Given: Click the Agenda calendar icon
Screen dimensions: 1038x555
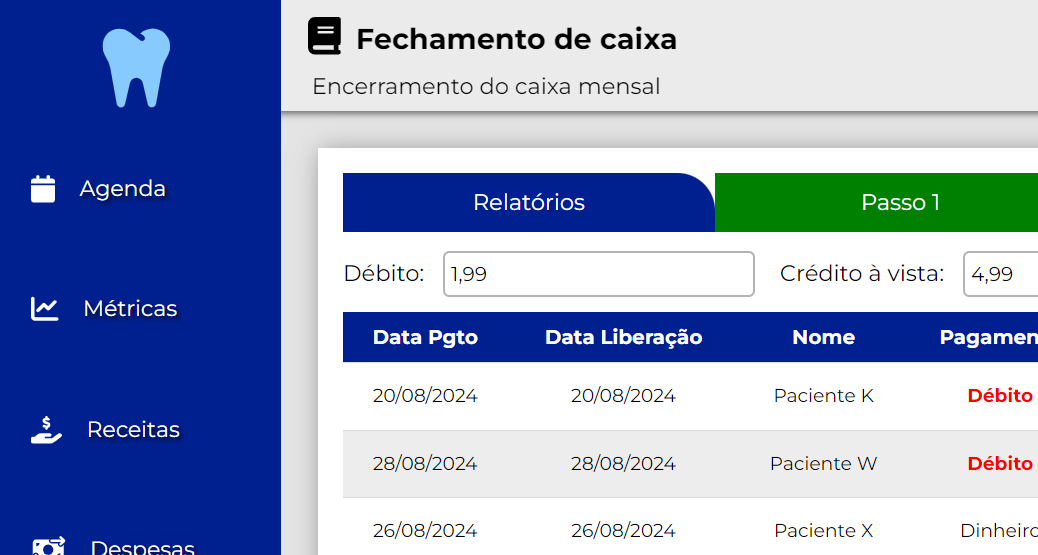Looking at the screenshot, I should (43, 189).
